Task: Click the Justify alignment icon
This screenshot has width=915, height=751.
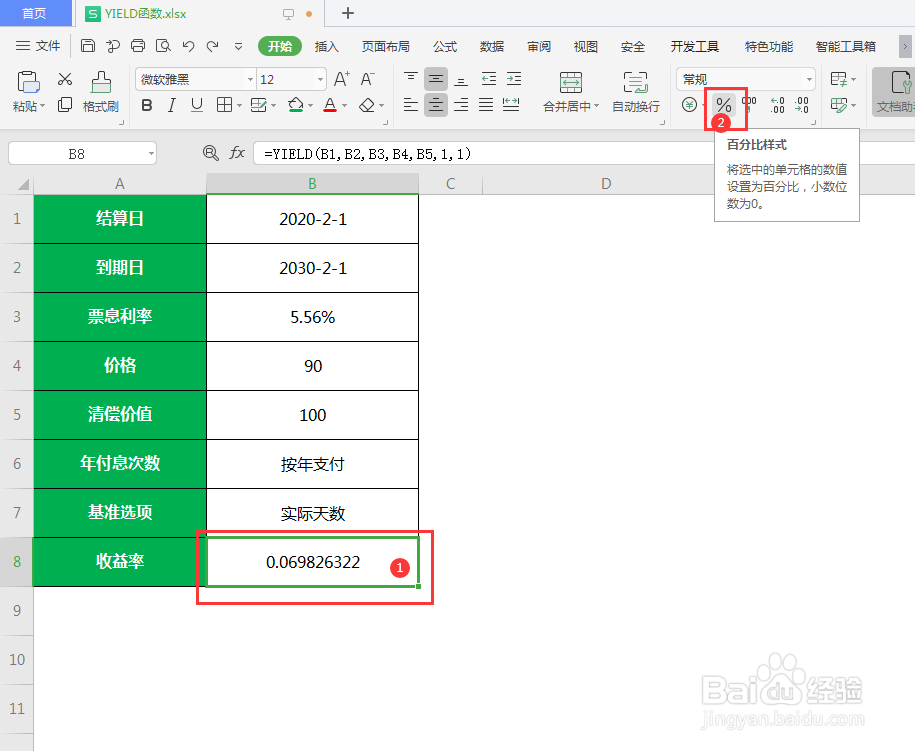Action: pyautogui.click(x=486, y=105)
